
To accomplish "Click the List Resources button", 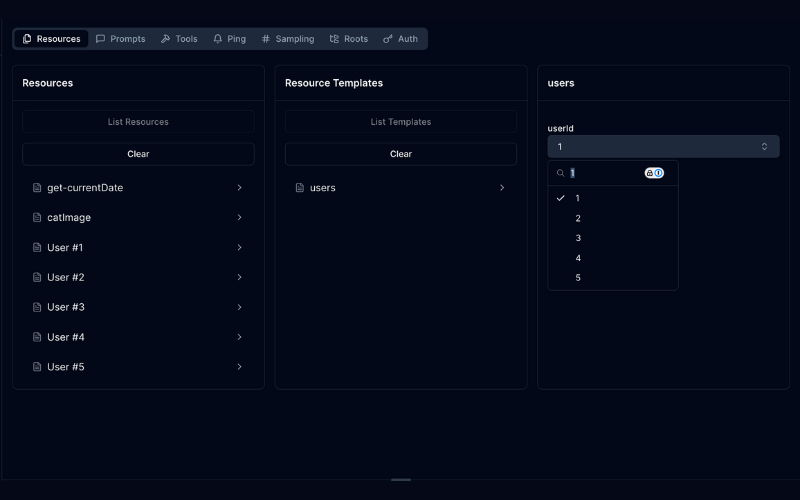I will pos(138,122).
